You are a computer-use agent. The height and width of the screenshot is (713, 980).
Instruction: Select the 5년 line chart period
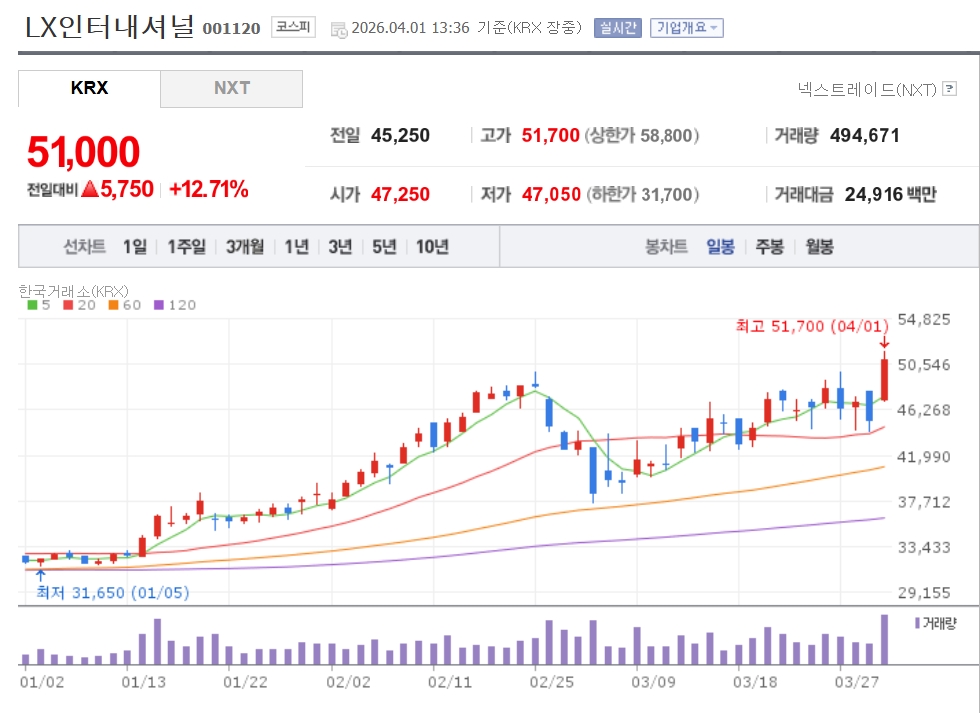pyautogui.click(x=384, y=247)
